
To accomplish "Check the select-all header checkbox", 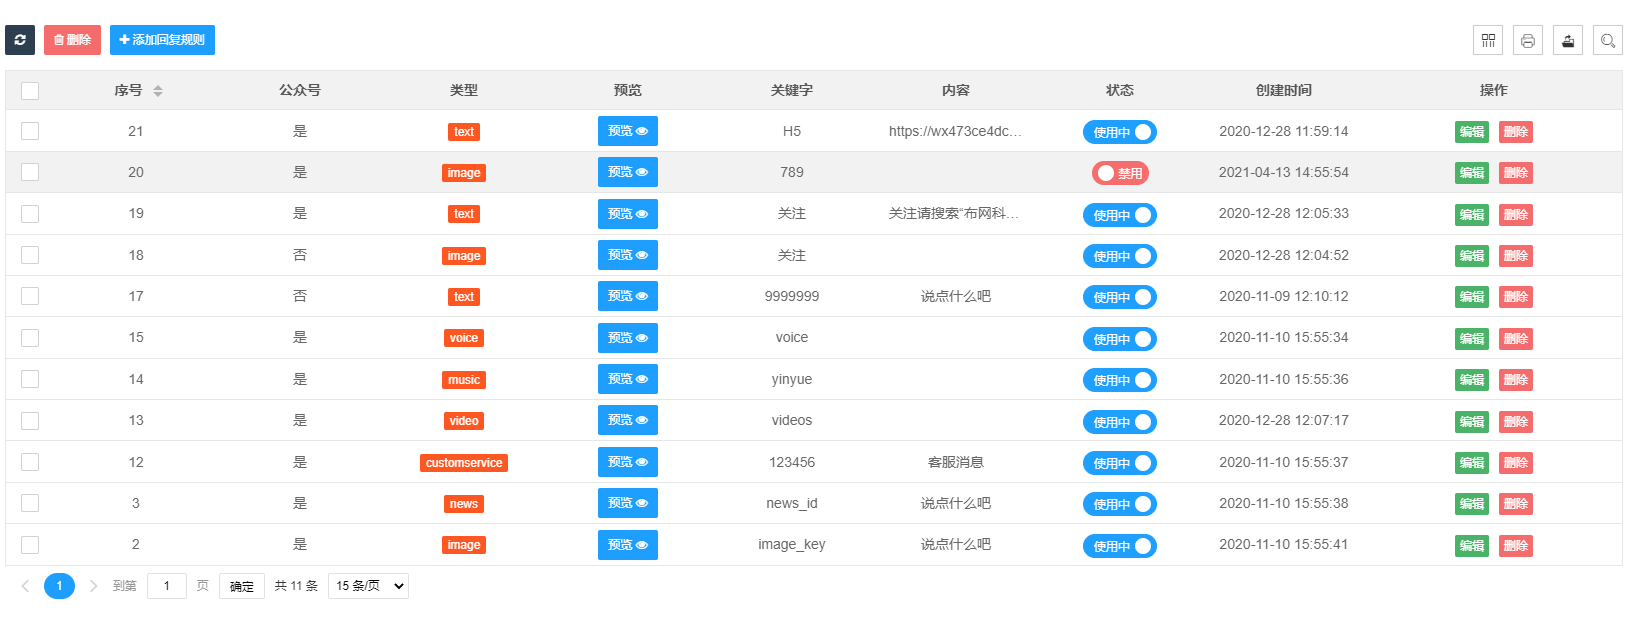I will coord(30,91).
